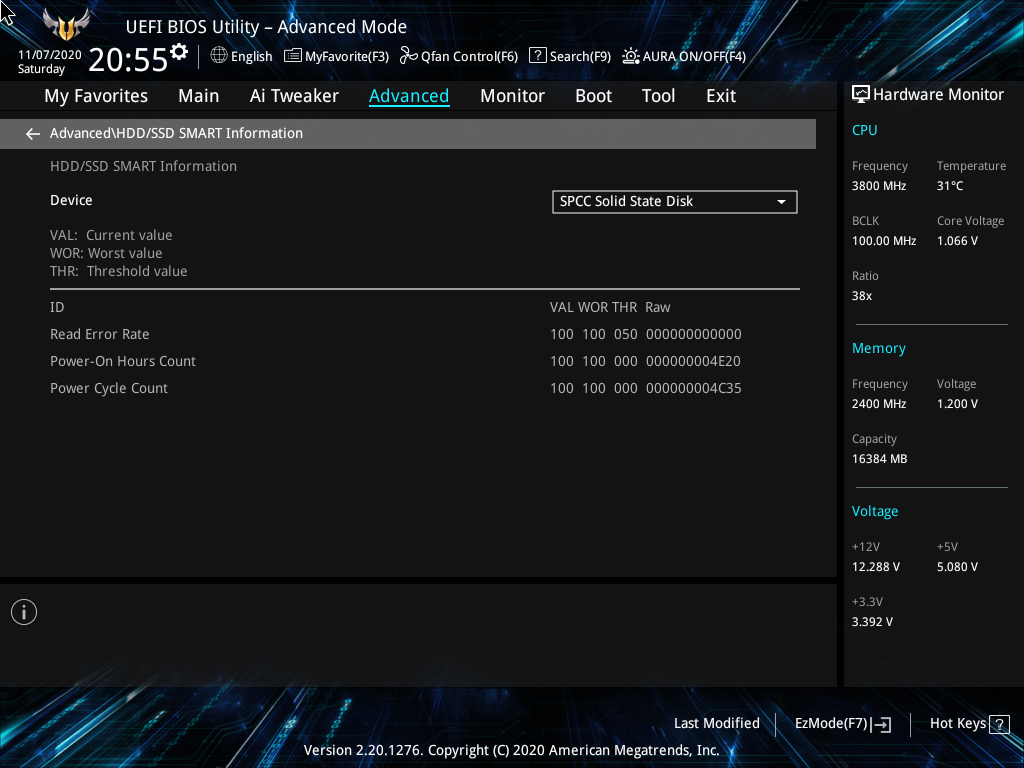Click raw value 000000004E20
Viewport: 1024px width, 768px height.
point(694,361)
